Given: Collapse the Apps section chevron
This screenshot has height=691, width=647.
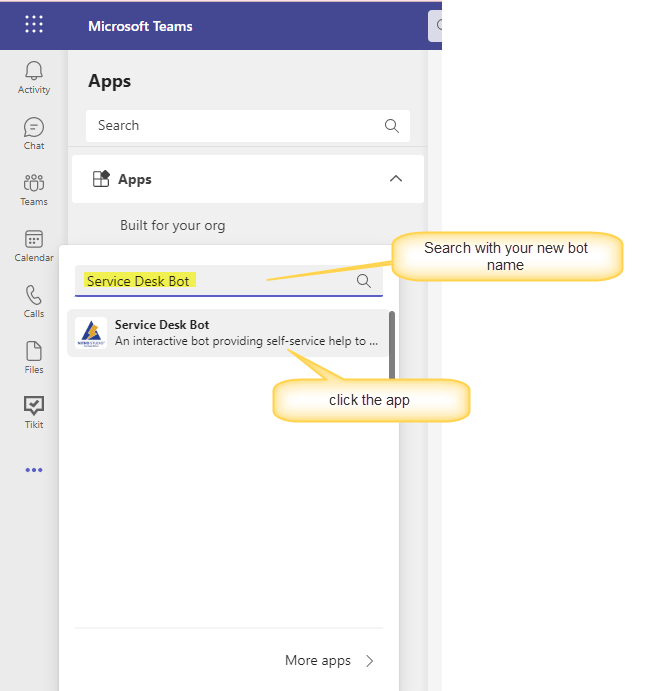Looking at the screenshot, I should (396, 178).
